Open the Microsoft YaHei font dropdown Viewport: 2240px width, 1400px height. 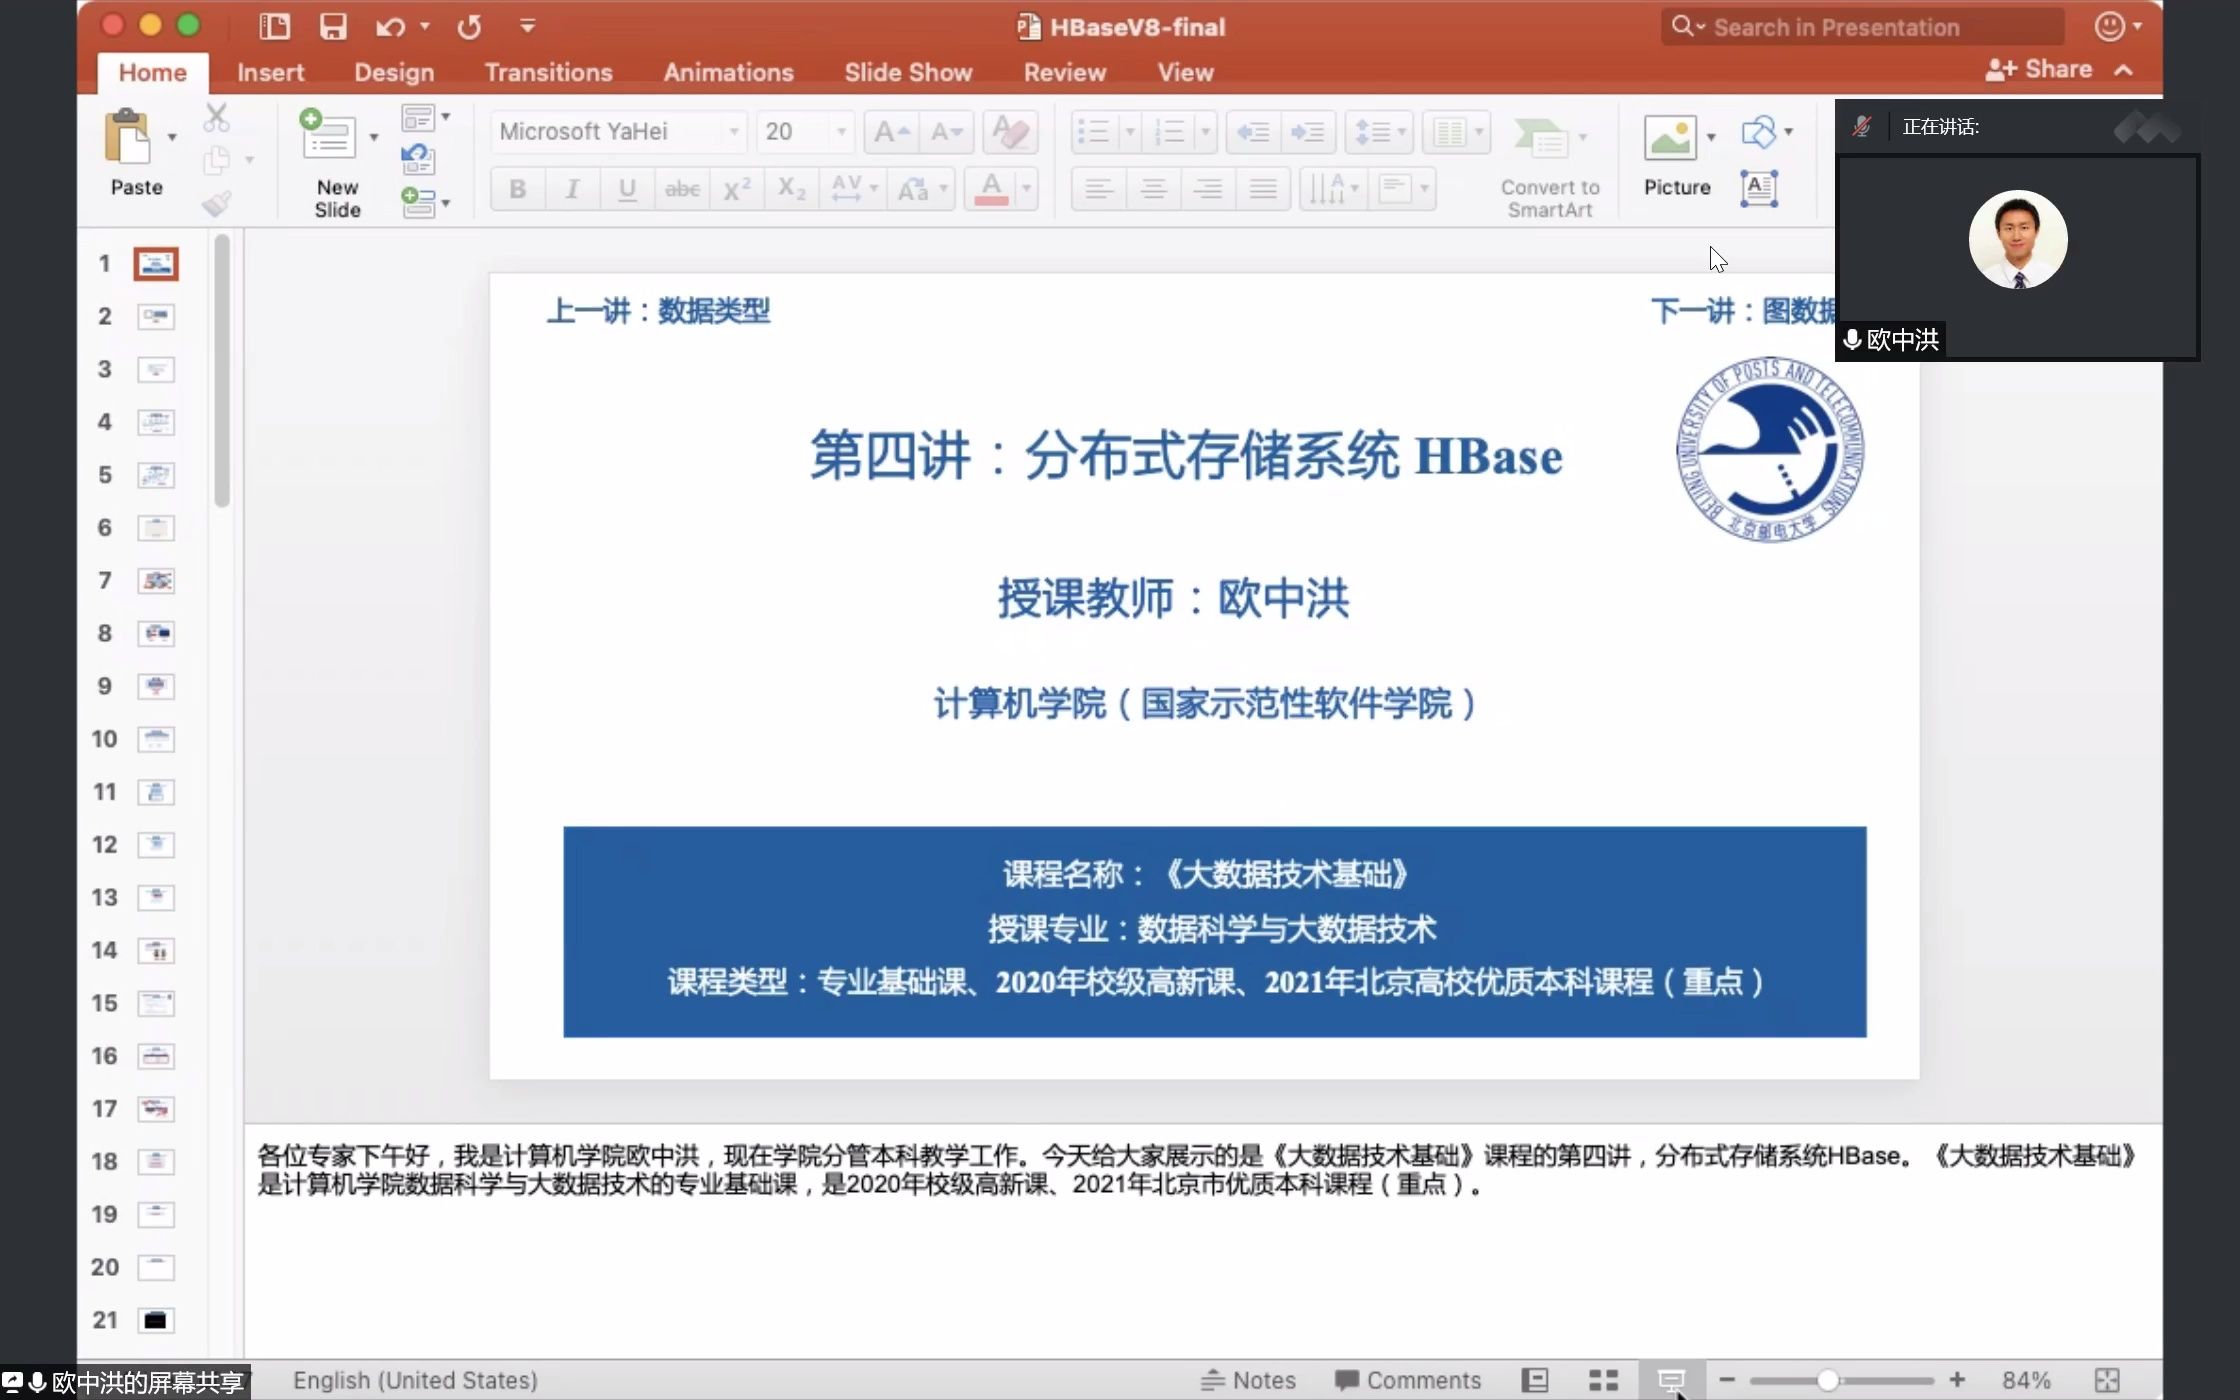pyautogui.click(x=733, y=132)
